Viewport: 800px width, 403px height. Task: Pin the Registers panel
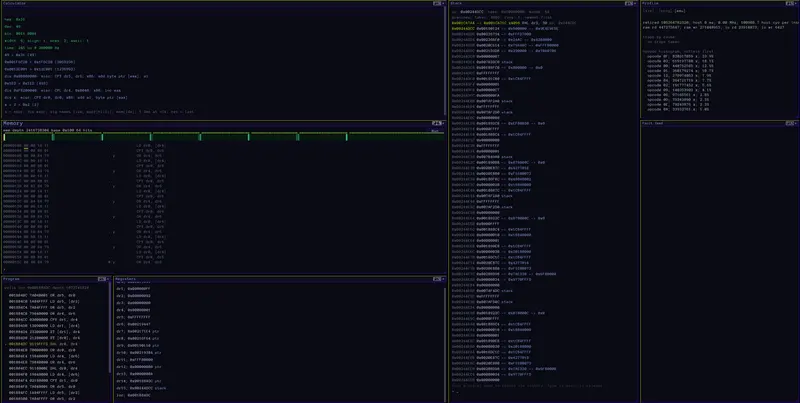pyautogui.click(x=437, y=279)
